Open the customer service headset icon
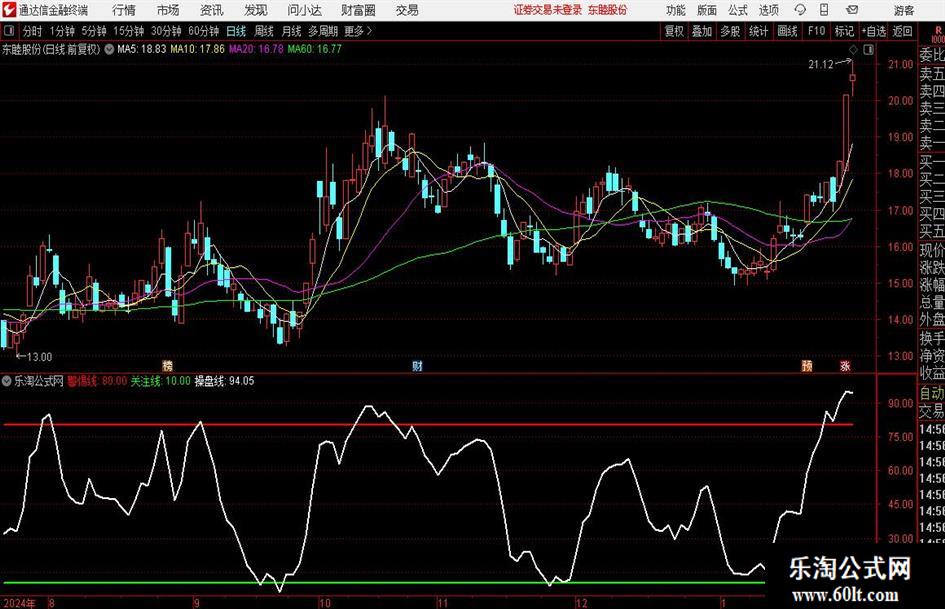 [800, 10]
